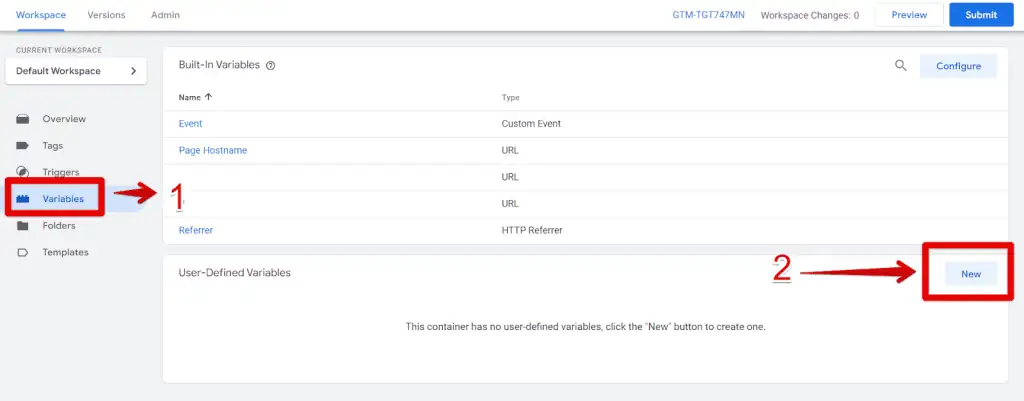Click the Built-In Variables heading
The image size is (1024, 401).
pos(219,65)
